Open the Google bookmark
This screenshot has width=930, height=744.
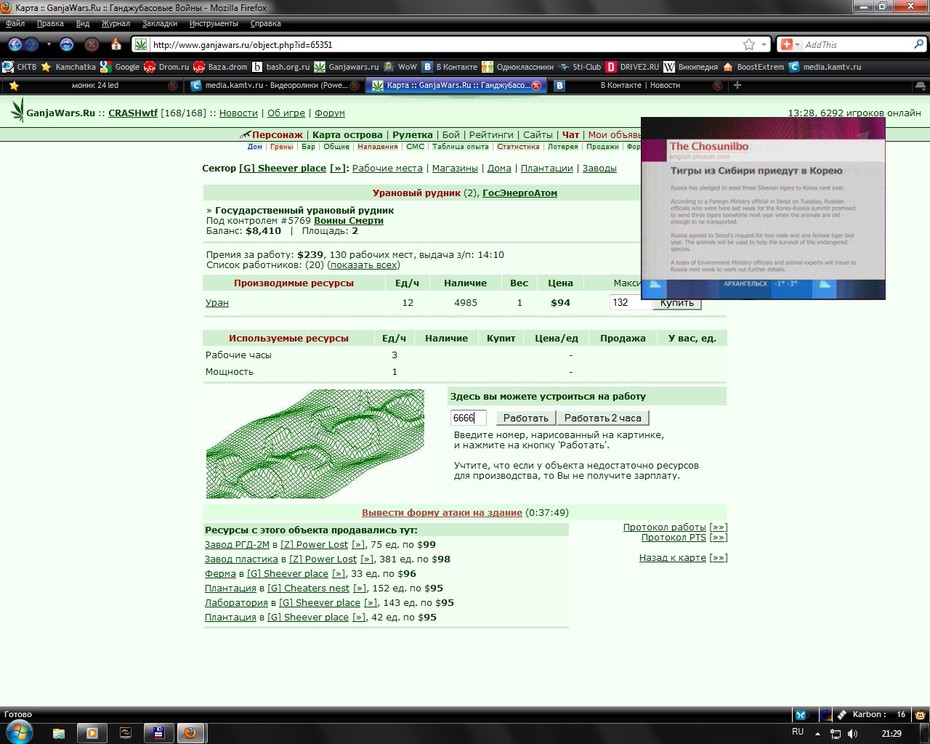120,67
